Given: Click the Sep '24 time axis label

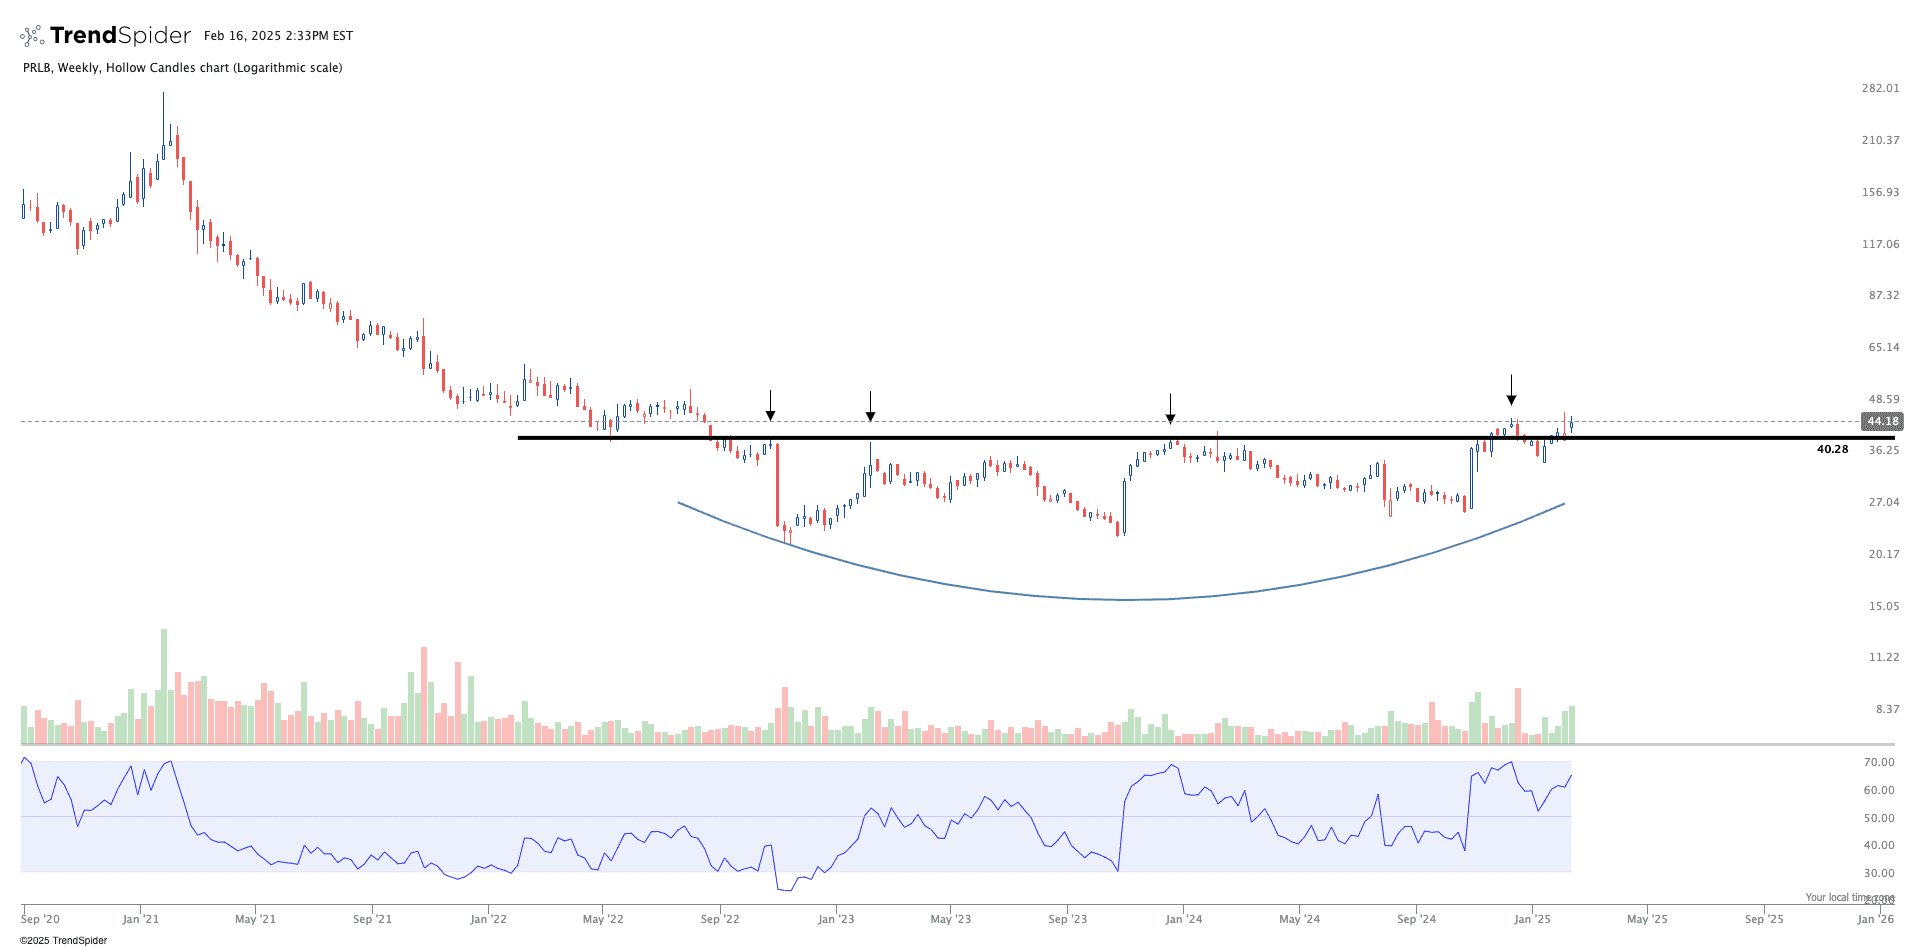Looking at the screenshot, I should [1416, 919].
